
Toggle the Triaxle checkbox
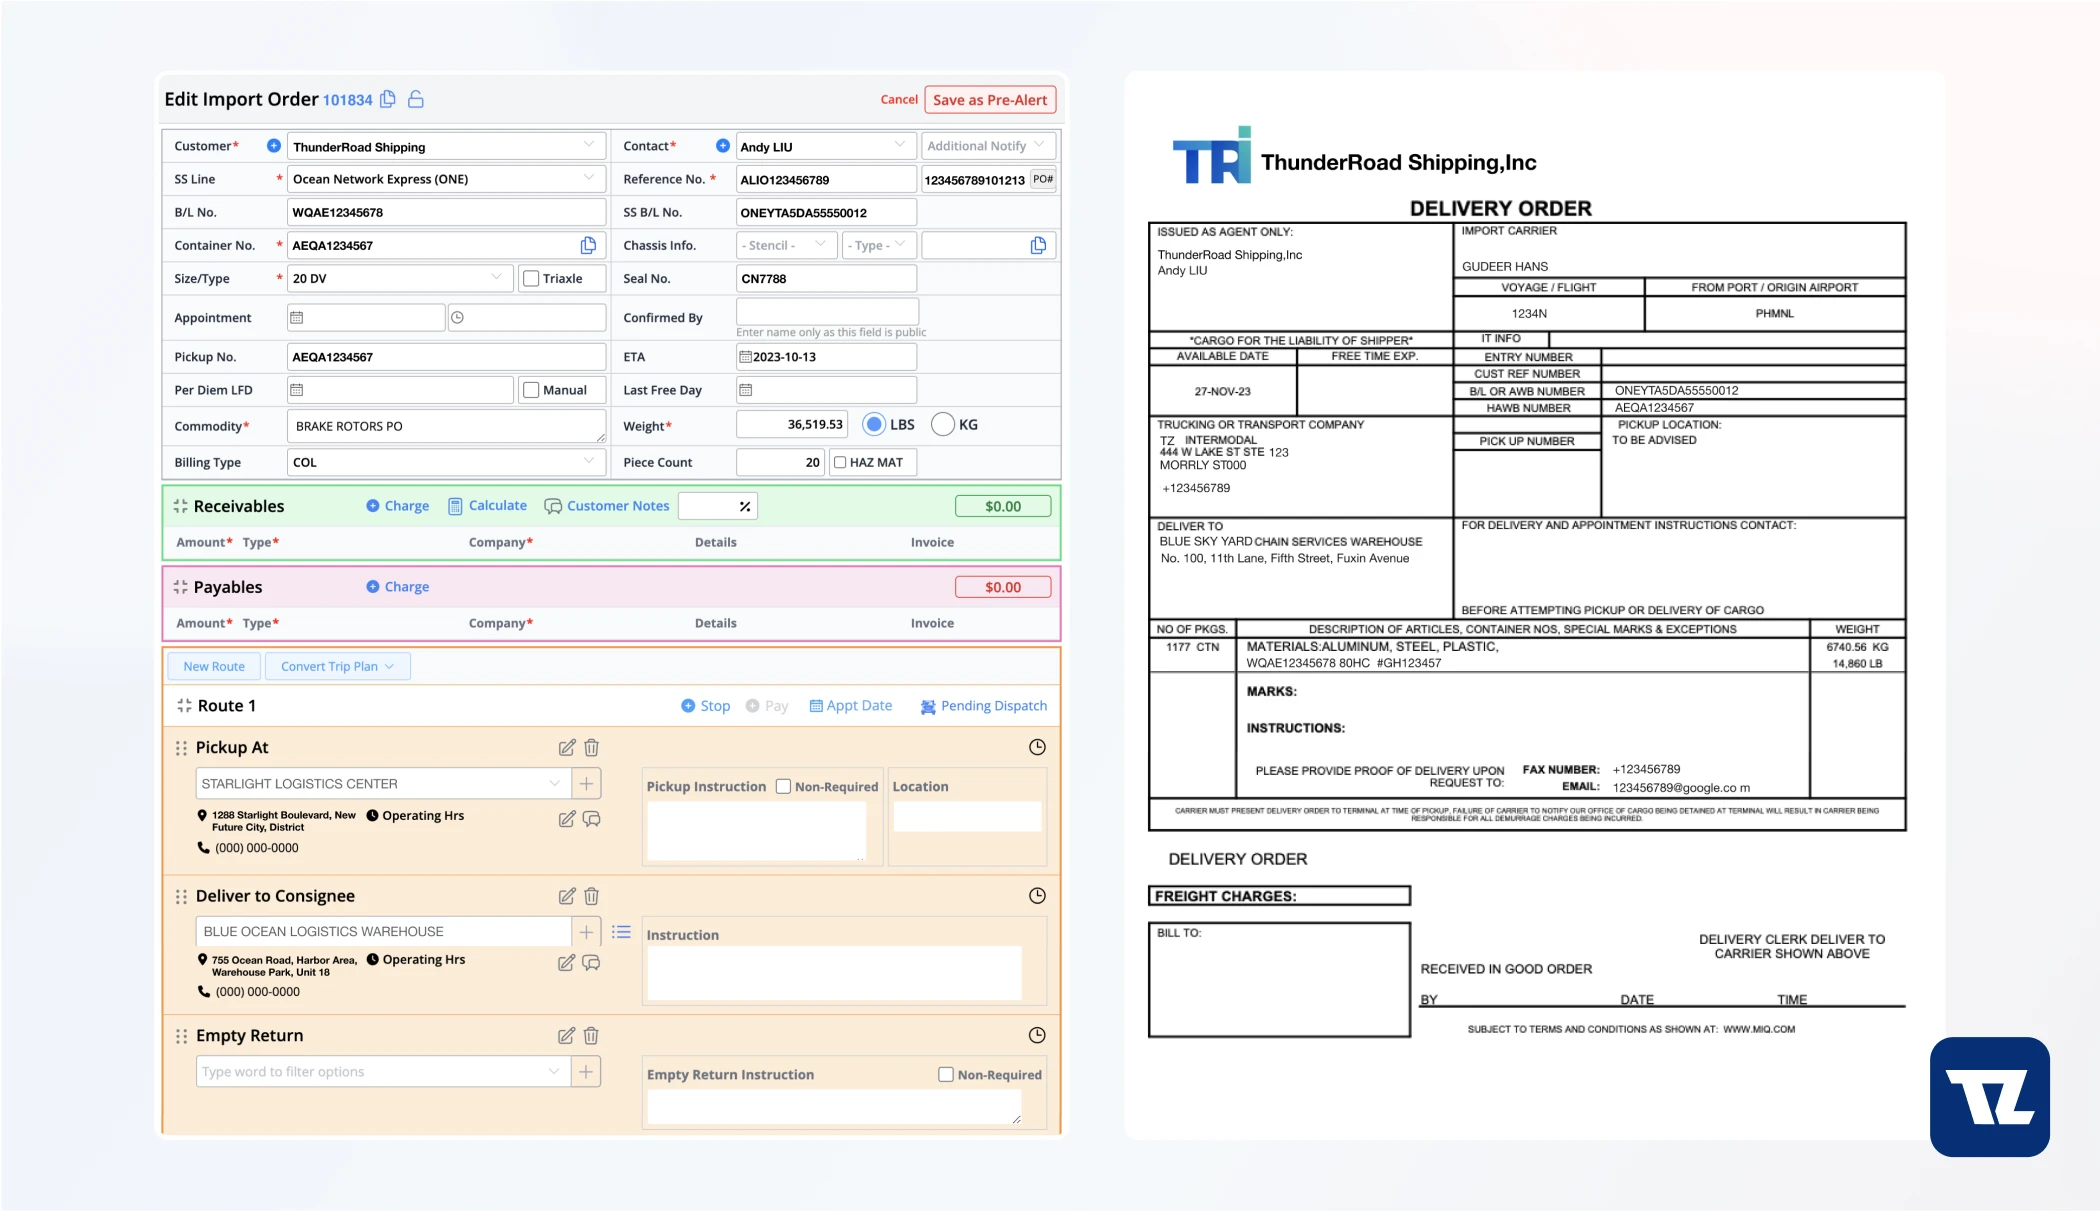531,279
